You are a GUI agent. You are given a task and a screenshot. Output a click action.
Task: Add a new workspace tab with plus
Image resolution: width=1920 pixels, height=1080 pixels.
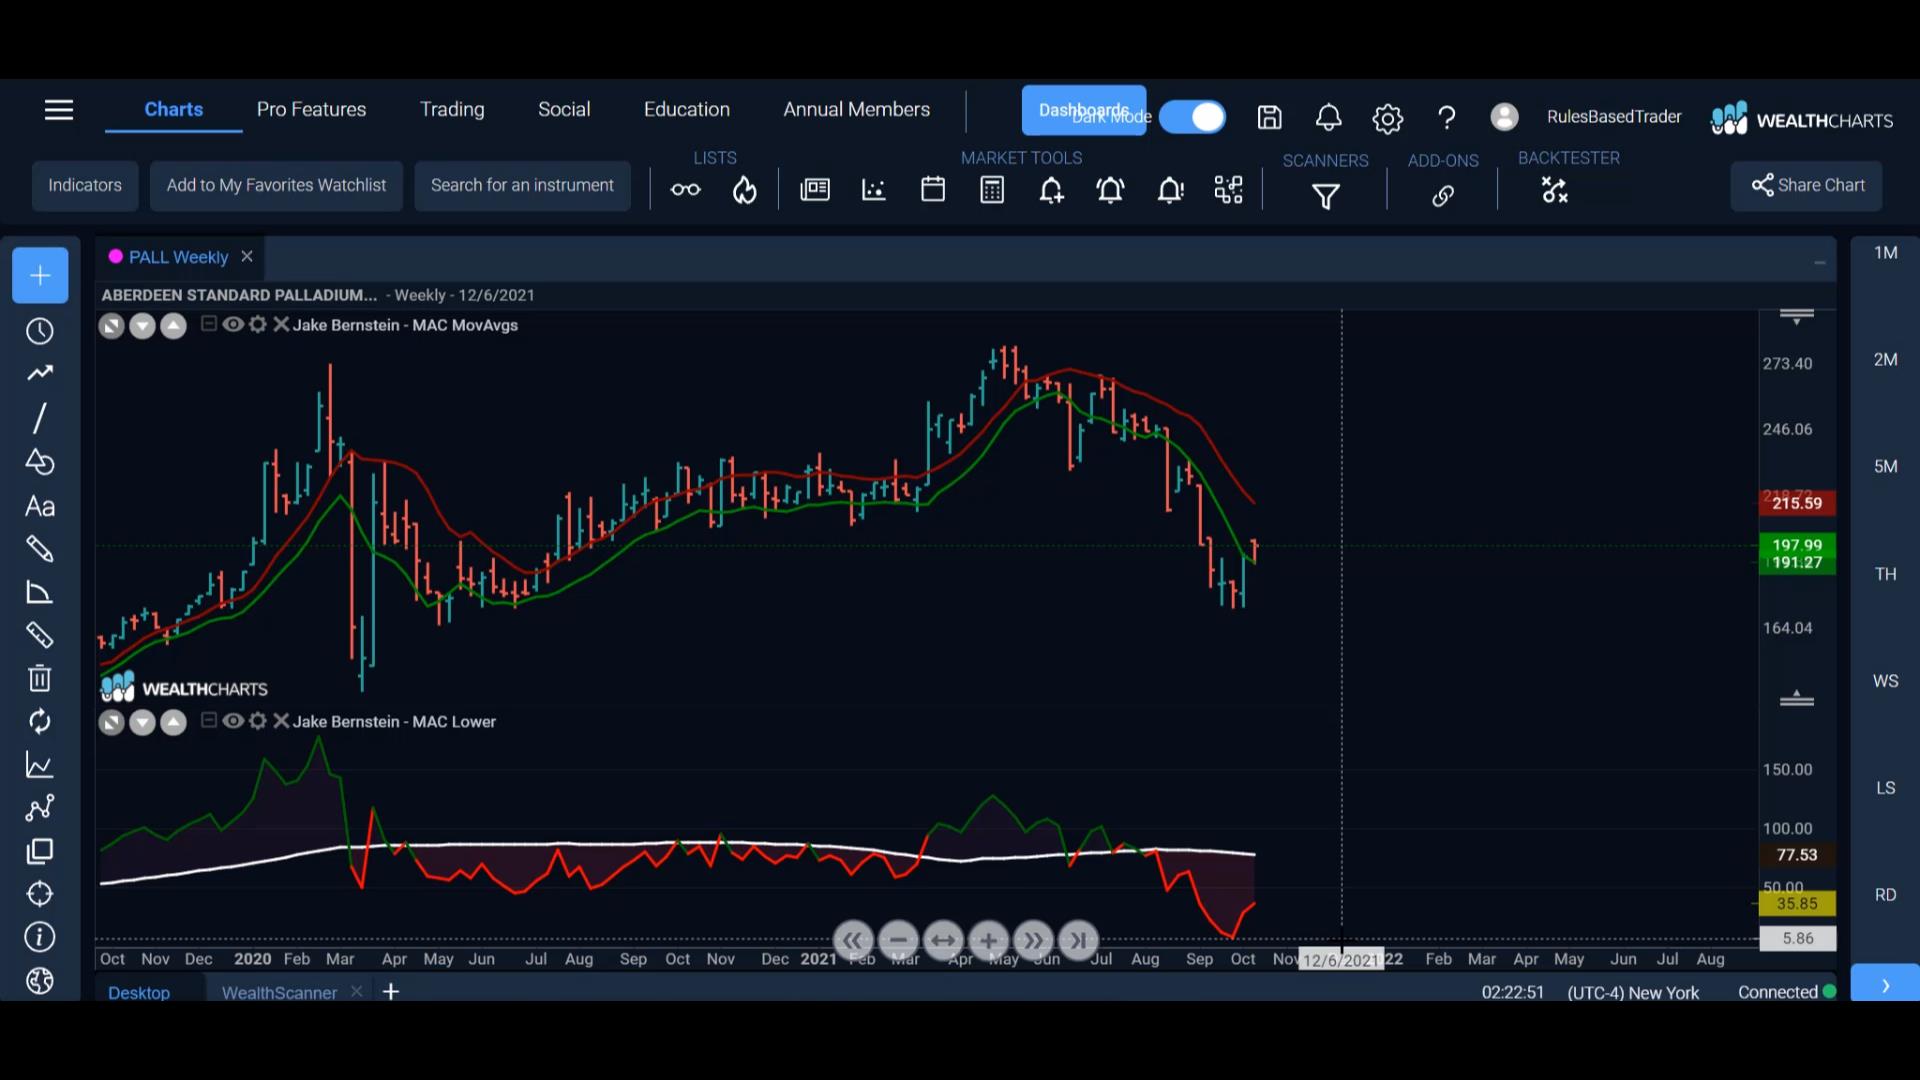coord(391,991)
